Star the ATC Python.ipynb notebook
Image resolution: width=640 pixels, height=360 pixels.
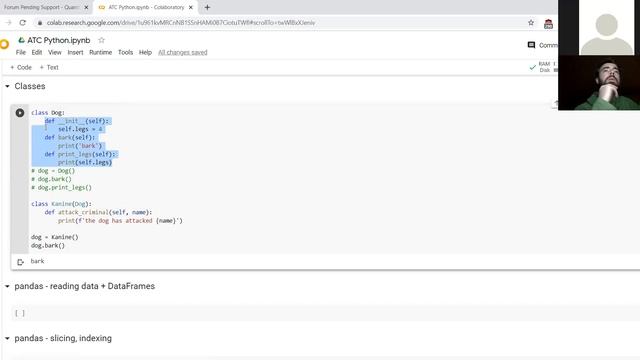pos(102,40)
